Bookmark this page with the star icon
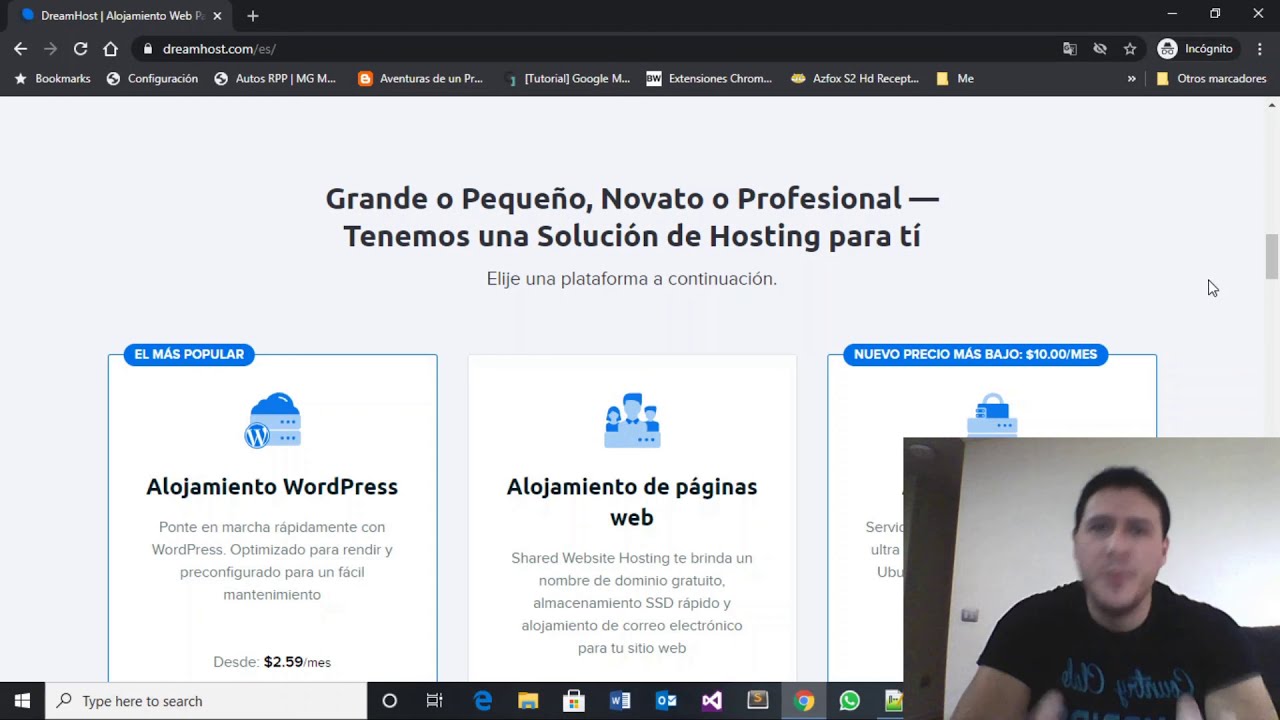The height and width of the screenshot is (720, 1280). [x=1130, y=48]
